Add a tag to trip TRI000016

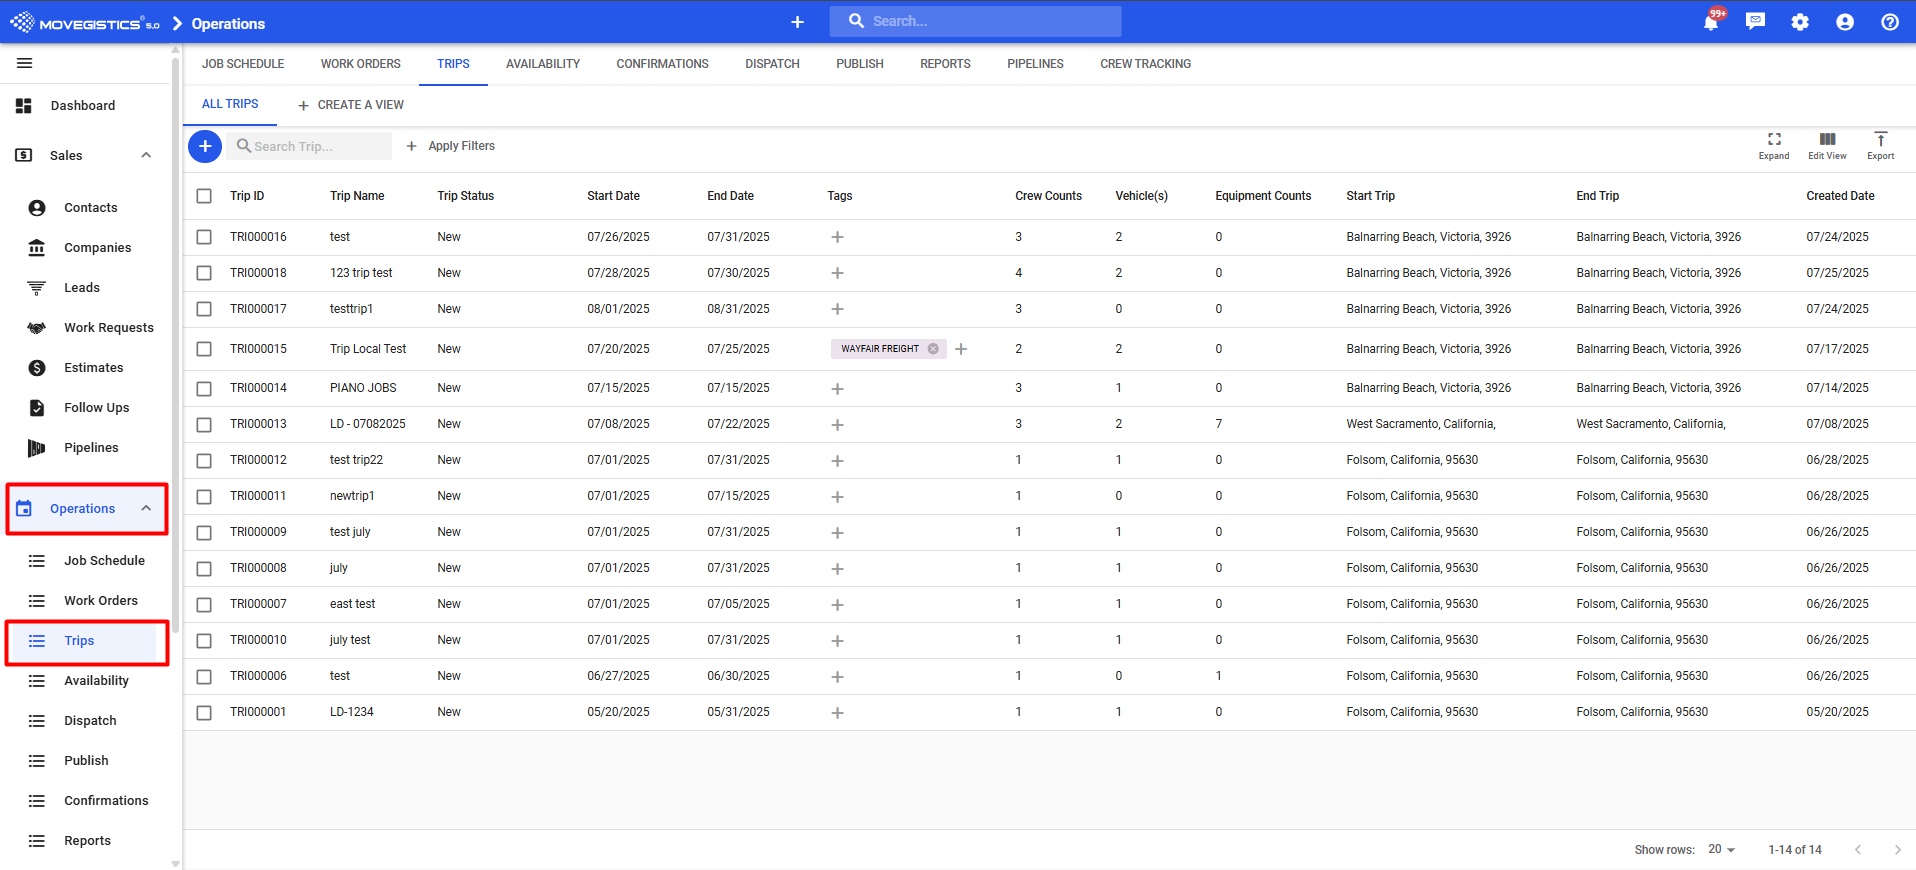838,237
